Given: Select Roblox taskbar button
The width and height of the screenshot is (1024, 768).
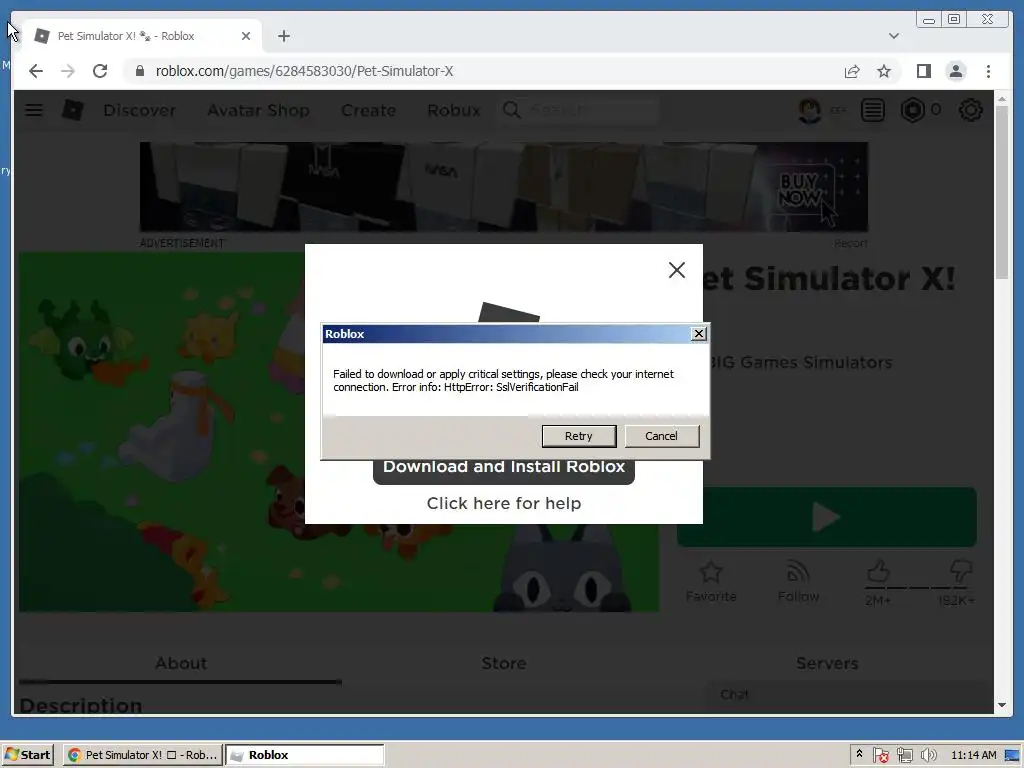Looking at the screenshot, I should 305,755.
